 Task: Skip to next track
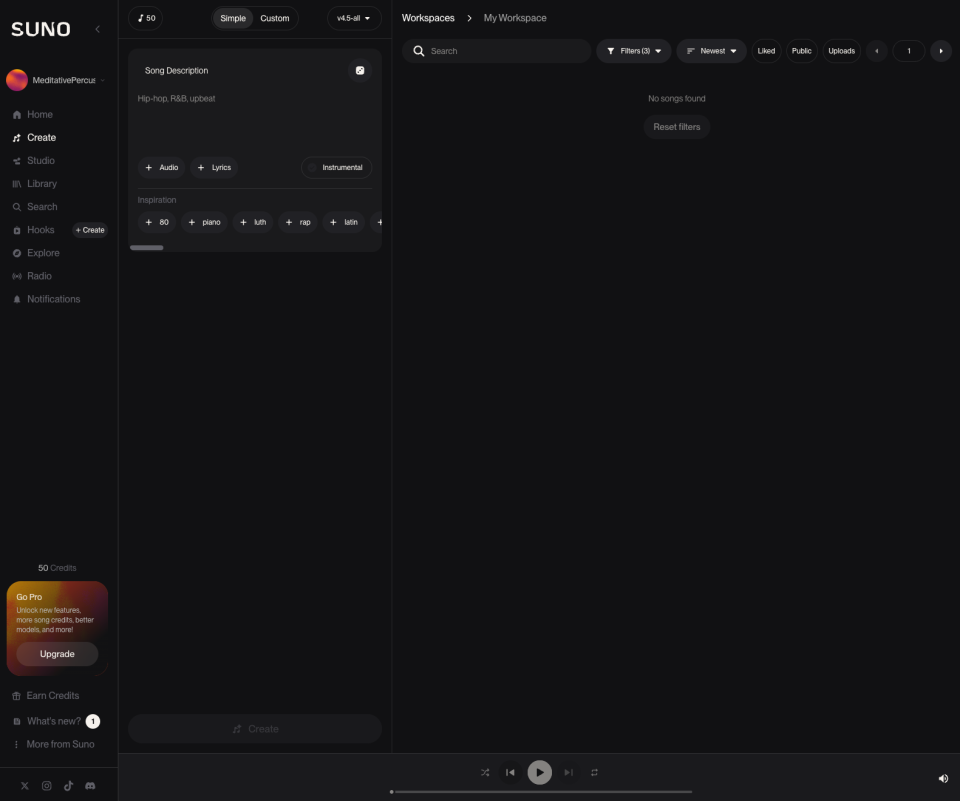coord(569,772)
